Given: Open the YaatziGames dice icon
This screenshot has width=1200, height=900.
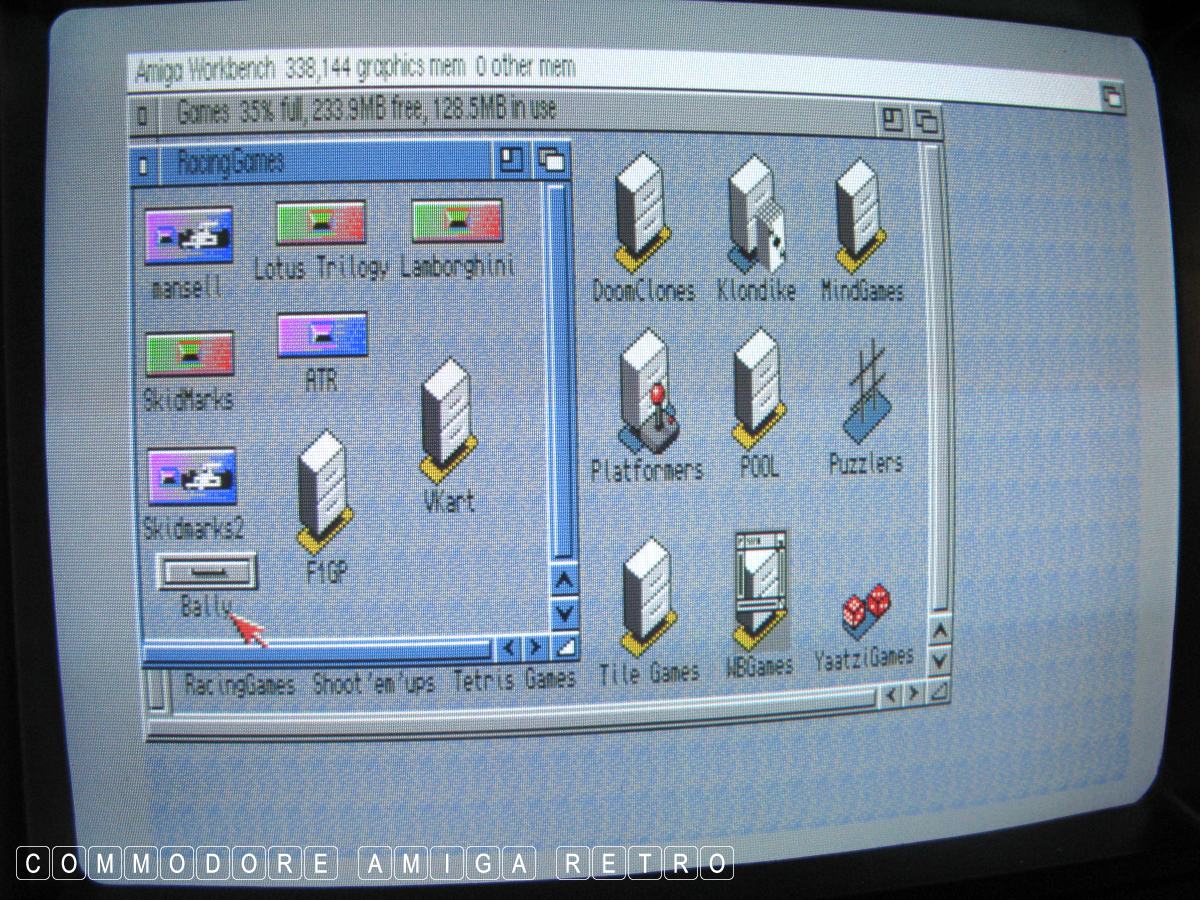Looking at the screenshot, I should point(866,612).
